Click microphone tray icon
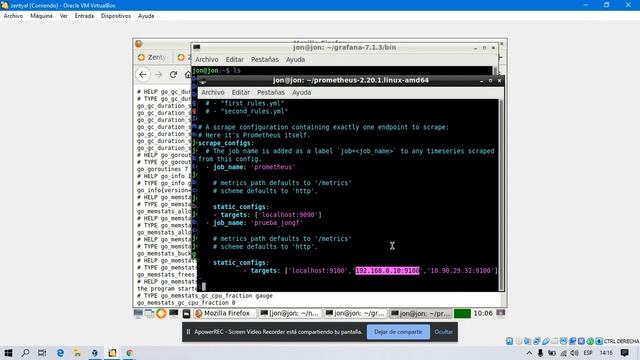 [540, 353]
